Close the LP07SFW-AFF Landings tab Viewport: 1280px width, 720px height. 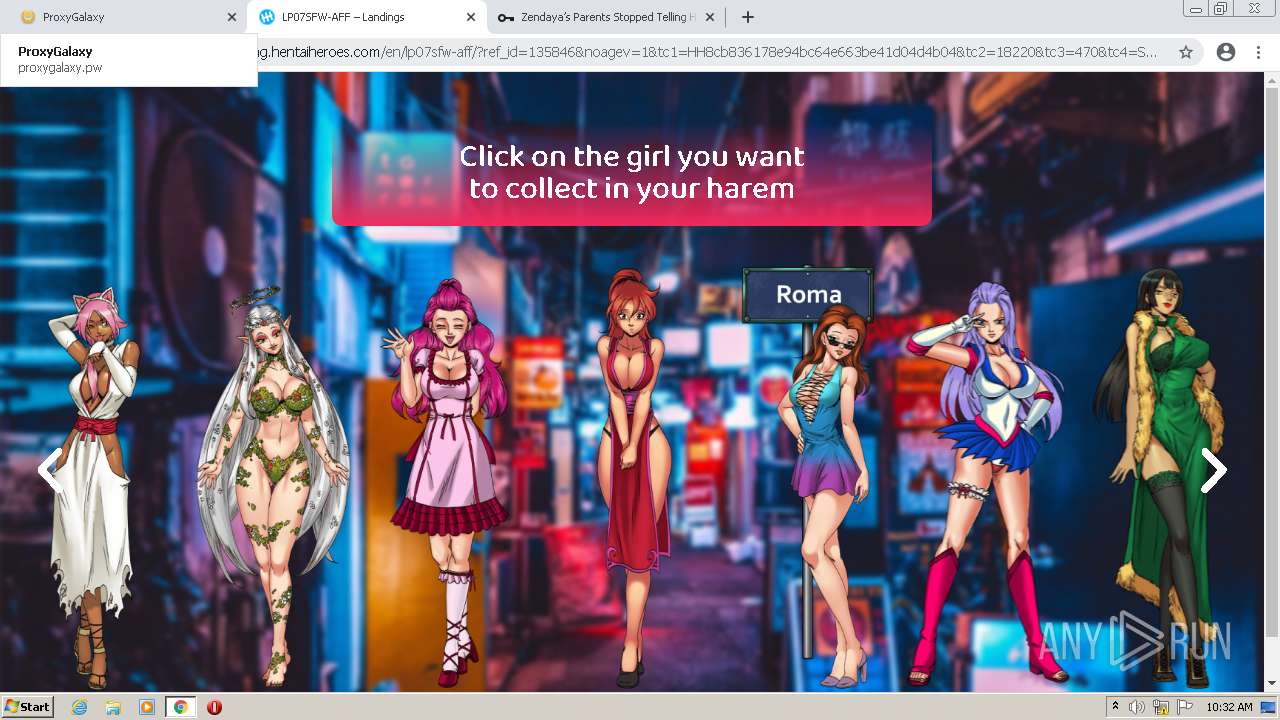471,17
